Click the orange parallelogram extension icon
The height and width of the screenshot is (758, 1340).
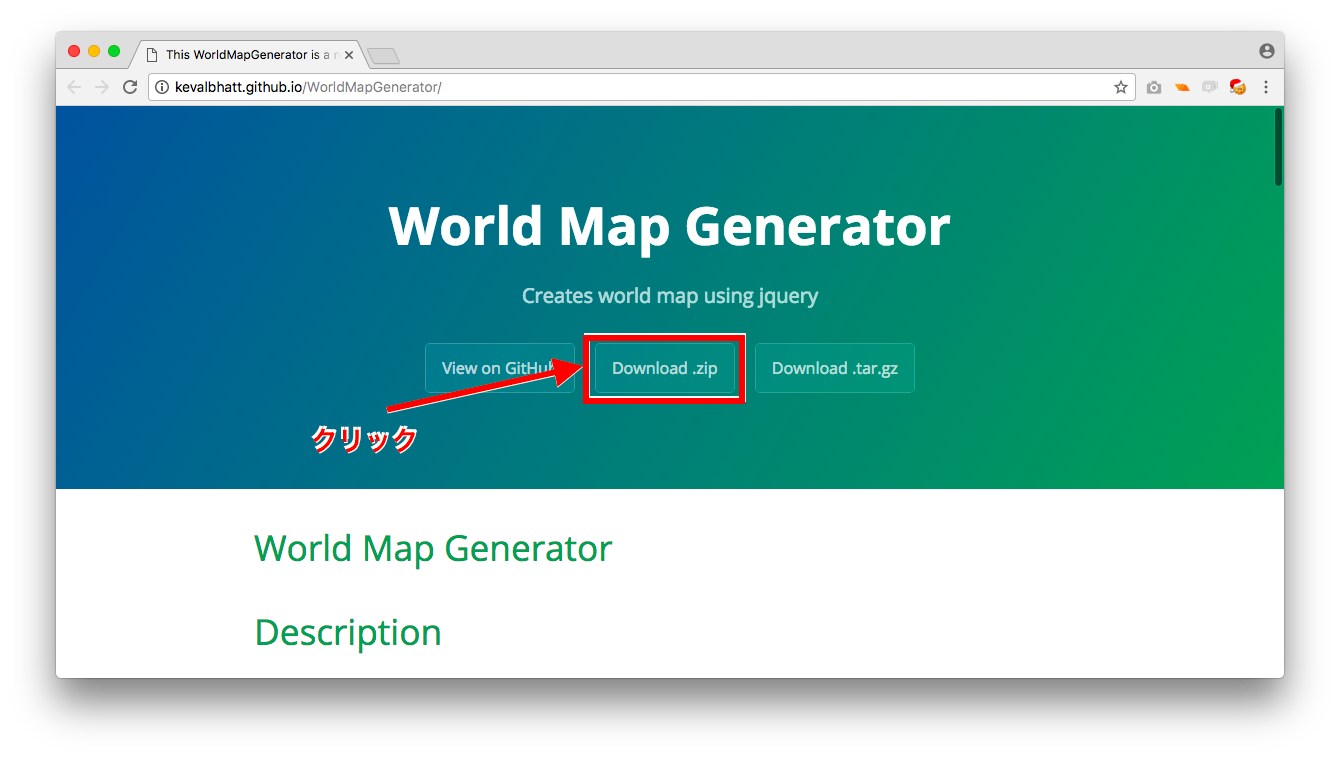pyautogui.click(x=1182, y=88)
